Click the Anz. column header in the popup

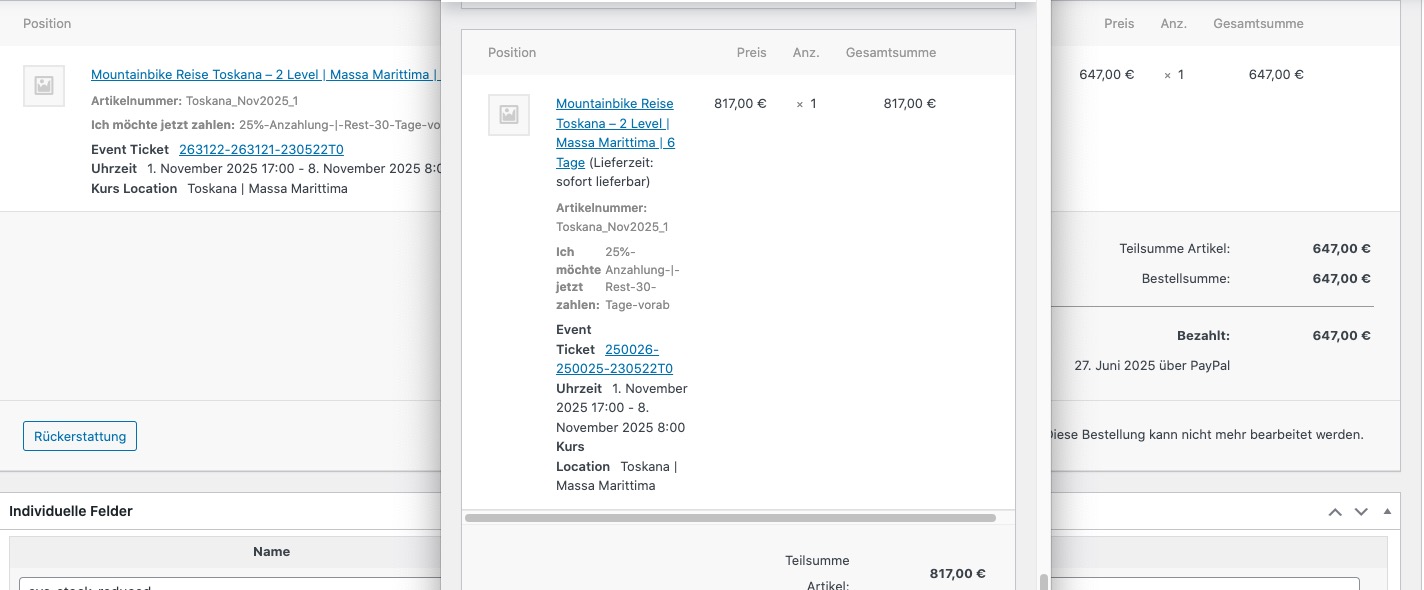(805, 53)
